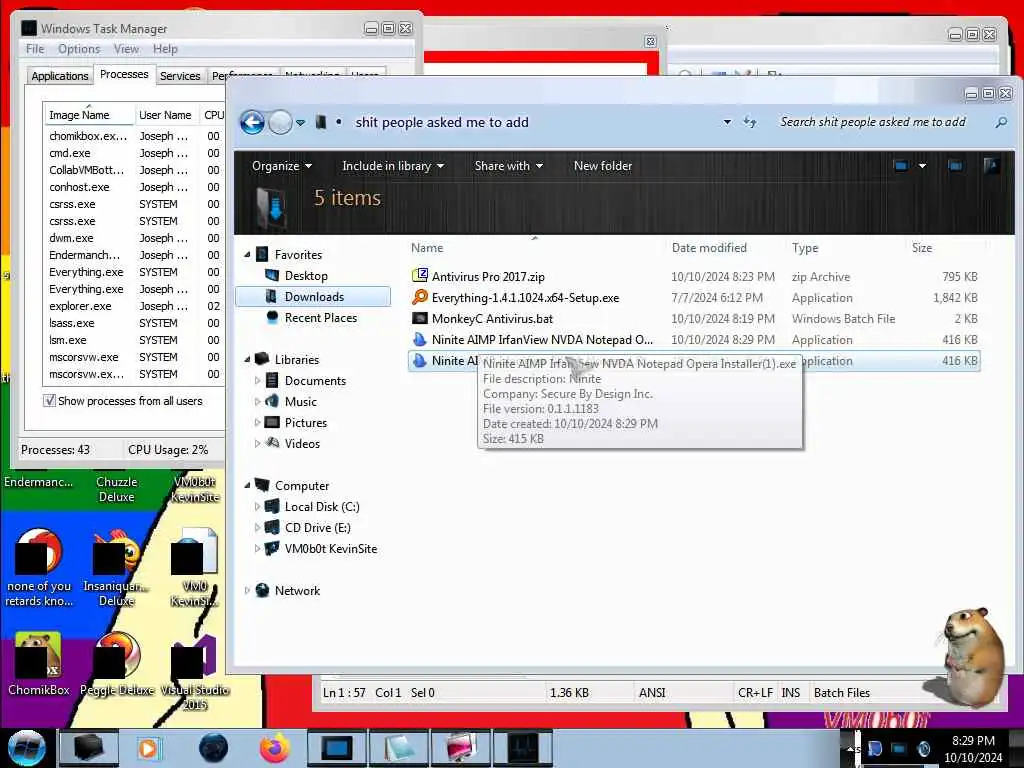Screen dimensions: 1024x768
Task: Click the change view icon in Explorer
Action: point(901,166)
